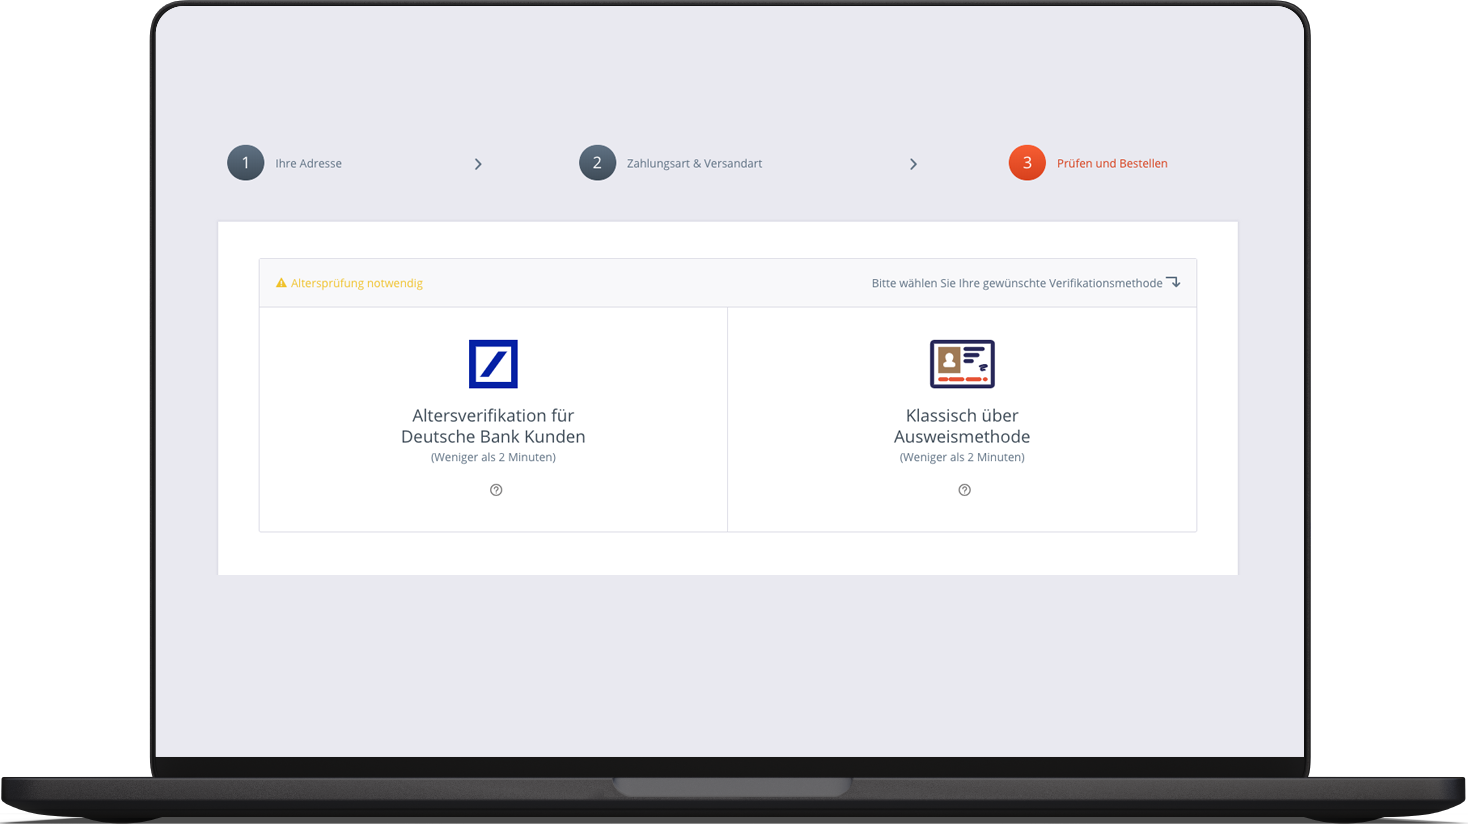Click chevron after Zahlungsart & Versandart step
Screen dimensions: 1468x824
coord(913,164)
